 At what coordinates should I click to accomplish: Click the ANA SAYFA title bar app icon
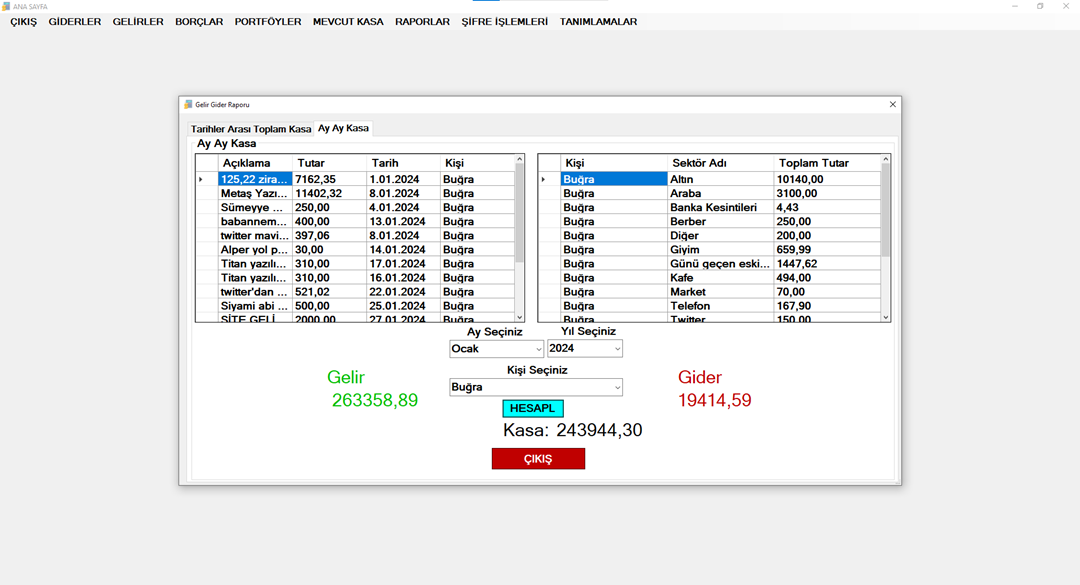coord(6,6)
